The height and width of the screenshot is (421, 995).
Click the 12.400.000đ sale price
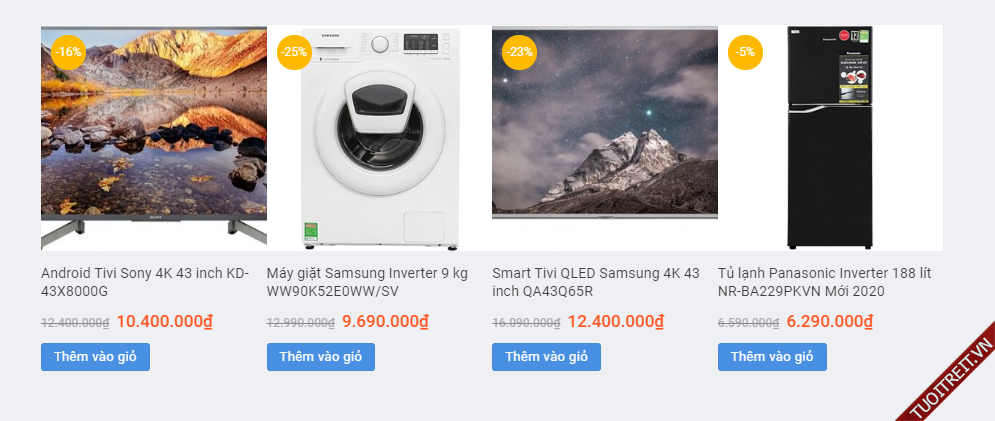point(616,322)
